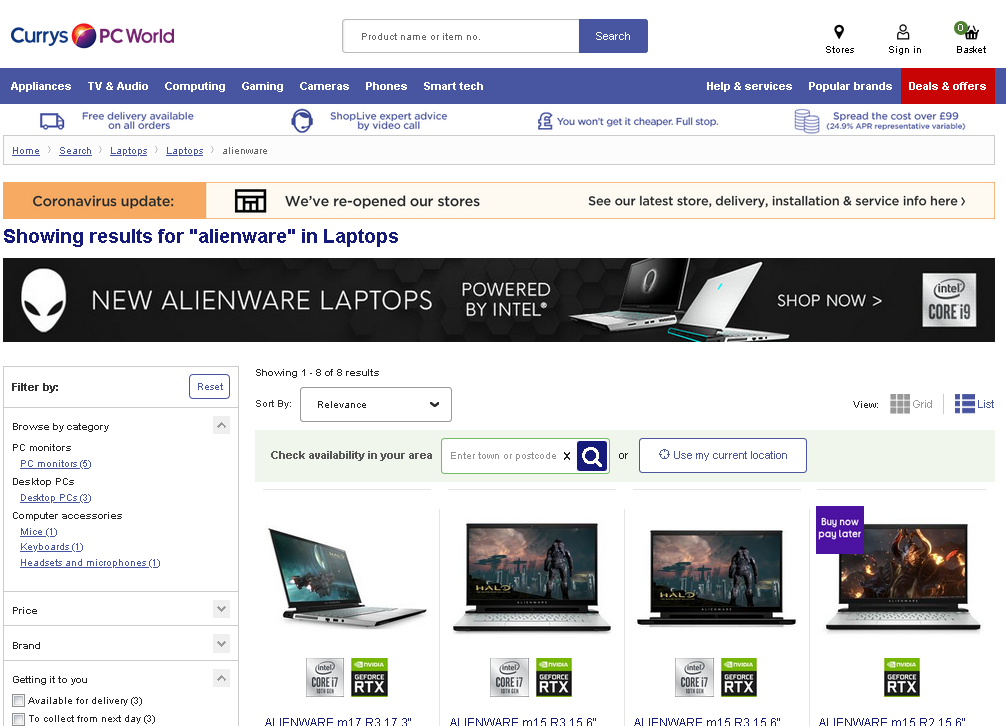
Task: Go to Home breadcrumb link
Action: point(26,151)
